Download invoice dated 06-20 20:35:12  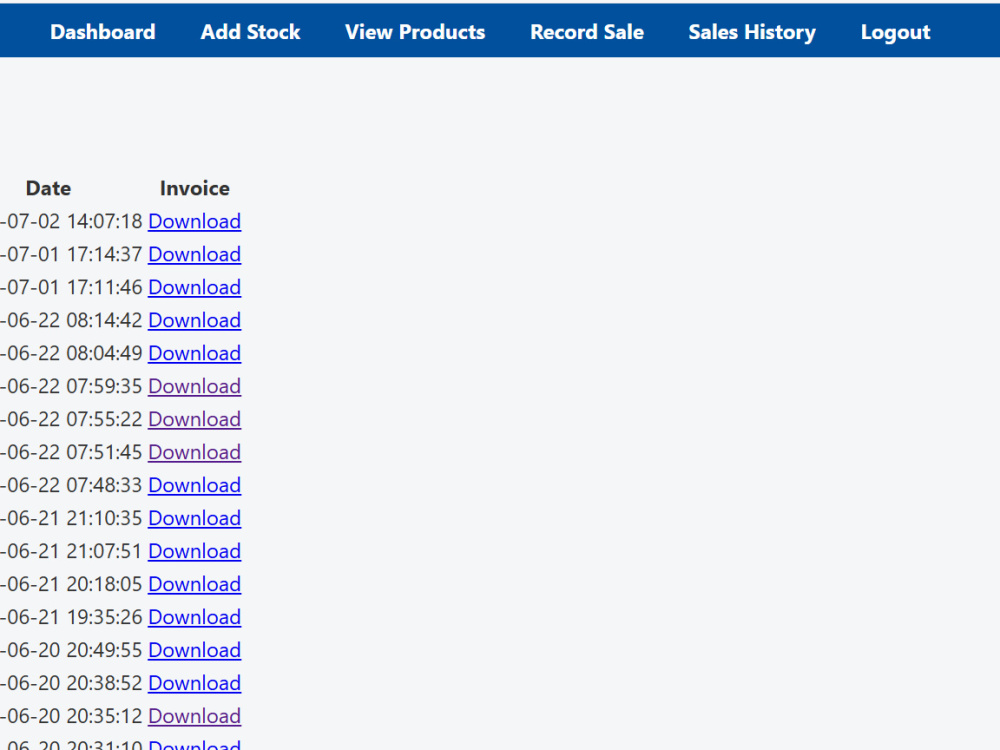point(195,716)
